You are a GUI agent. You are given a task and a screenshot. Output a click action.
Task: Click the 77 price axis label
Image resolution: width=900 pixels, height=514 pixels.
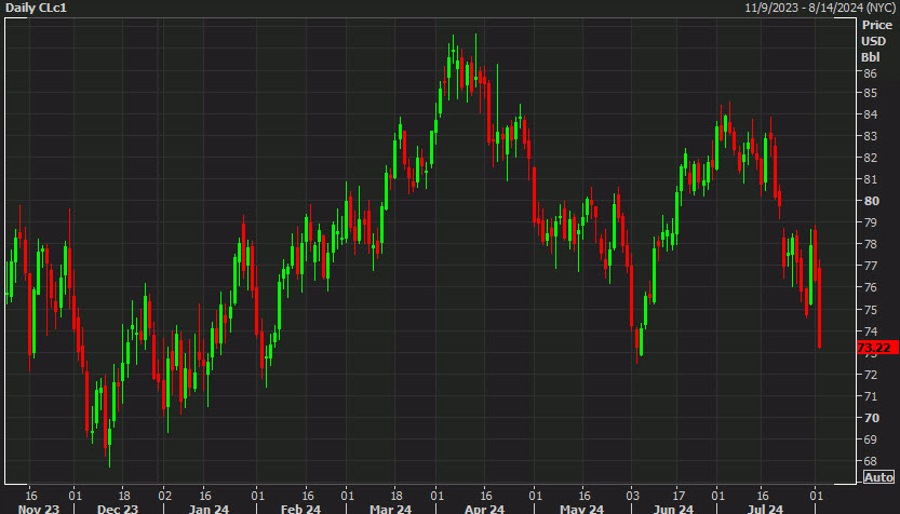pyautogui.click(x=870, y=266)
